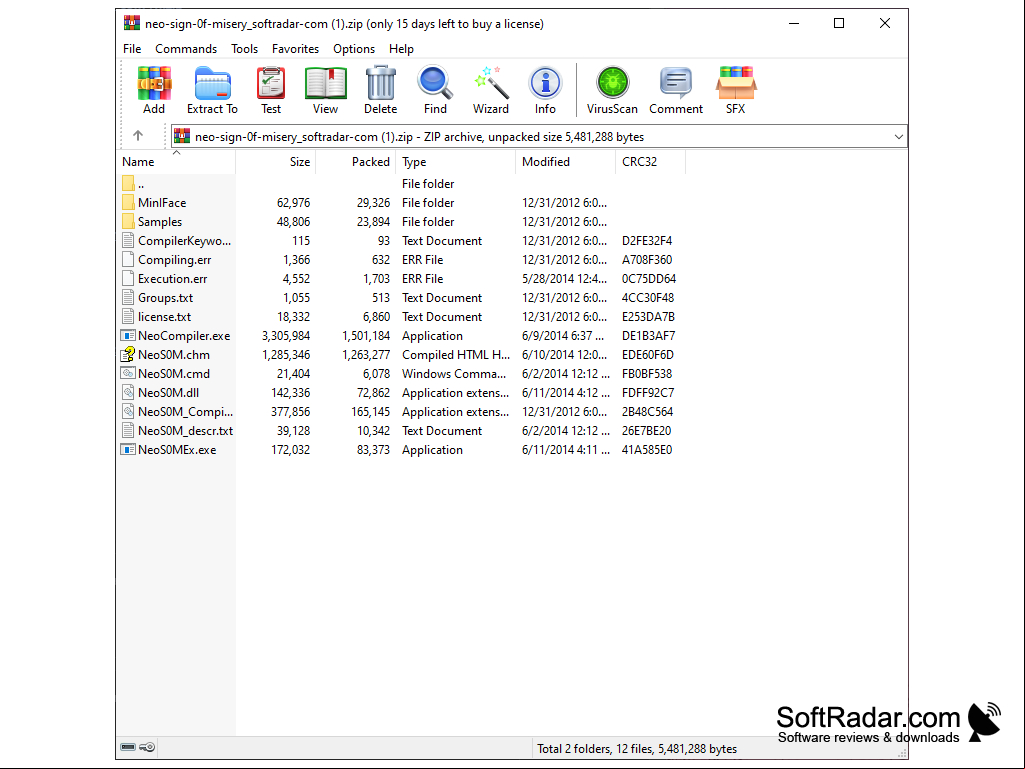Sort by the CRC32 column header
Viewport: 1025px width, 769px height.
(650, 162)
